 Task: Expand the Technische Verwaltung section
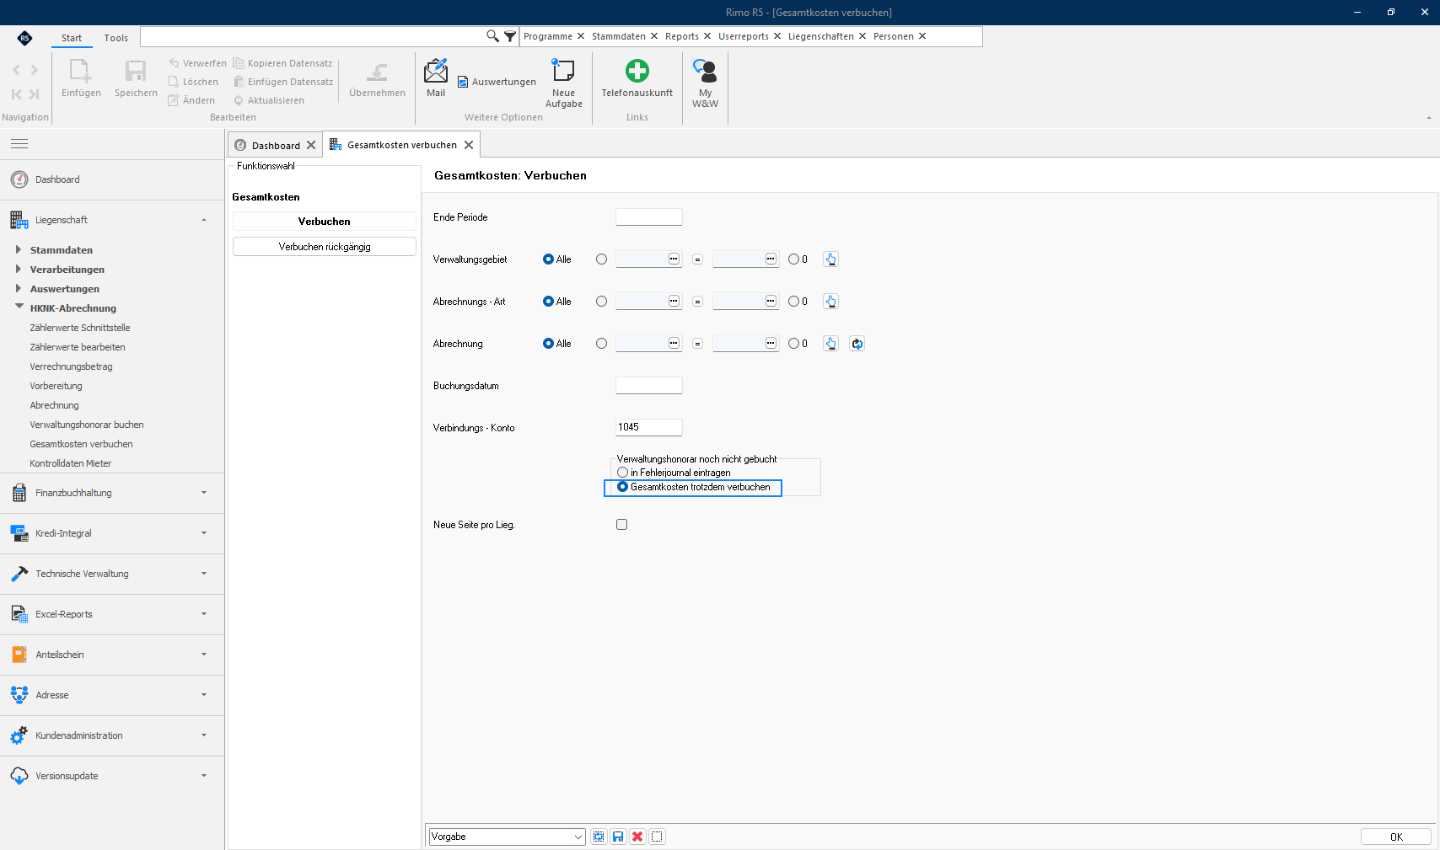pyautogui.click(x=112, y=574)
